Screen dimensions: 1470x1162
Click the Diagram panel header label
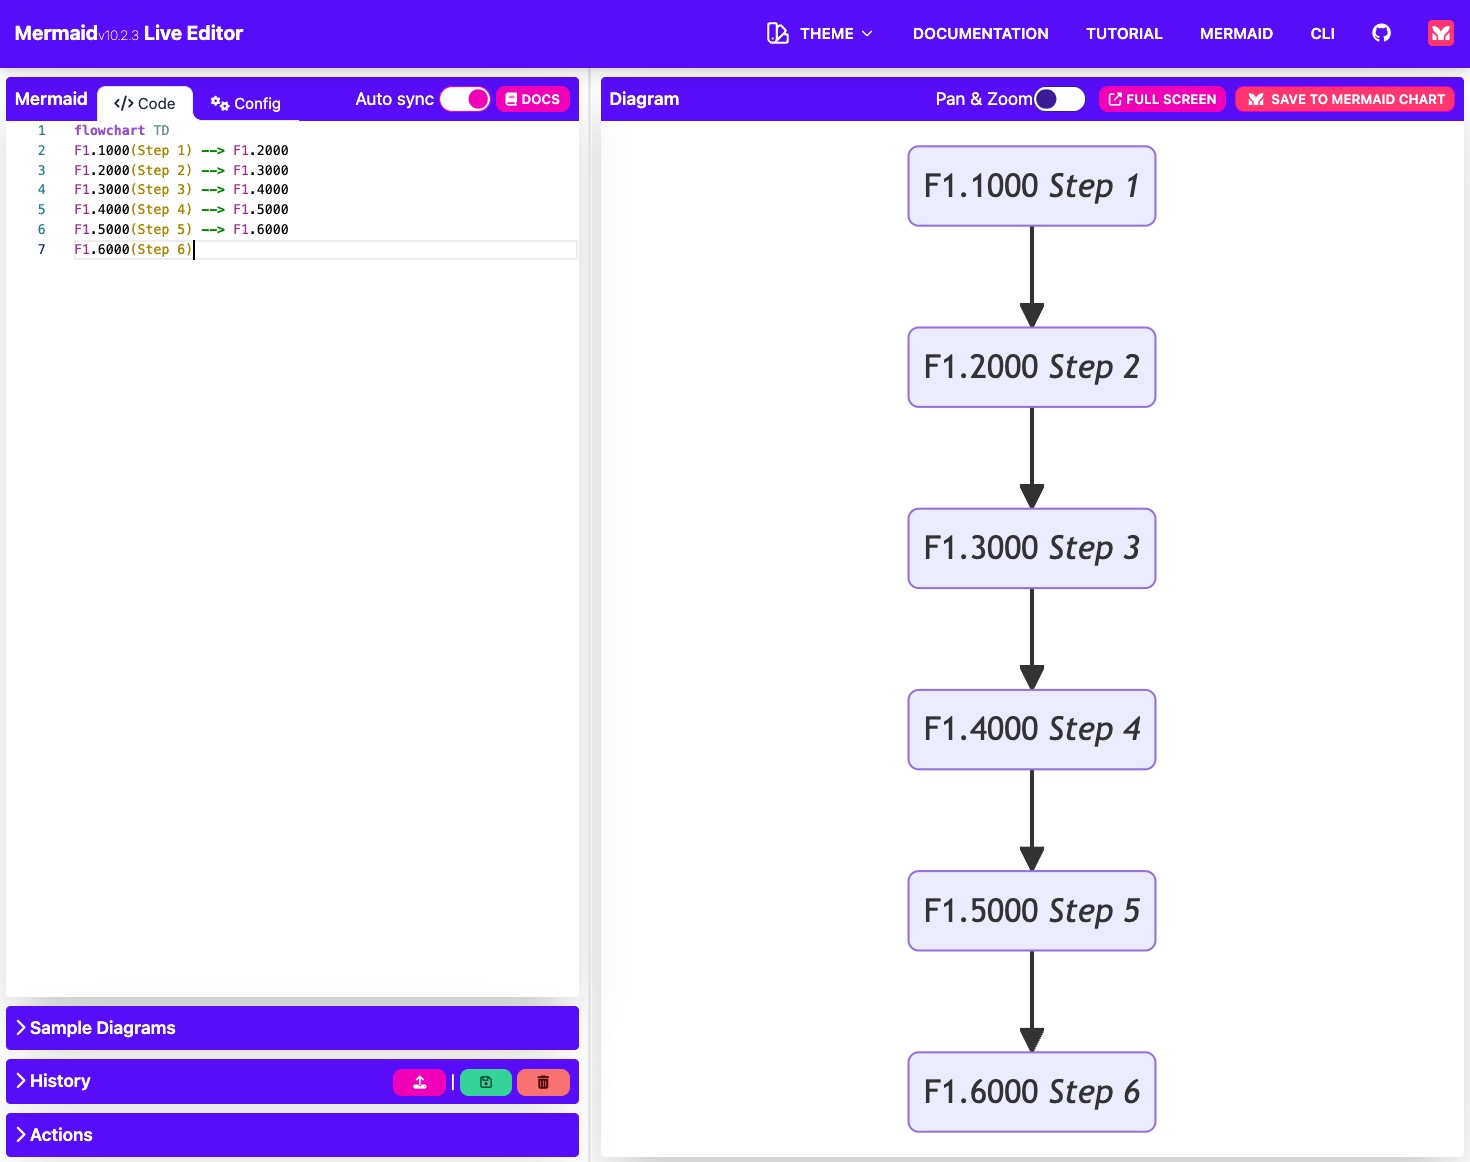tap(644, 99)
